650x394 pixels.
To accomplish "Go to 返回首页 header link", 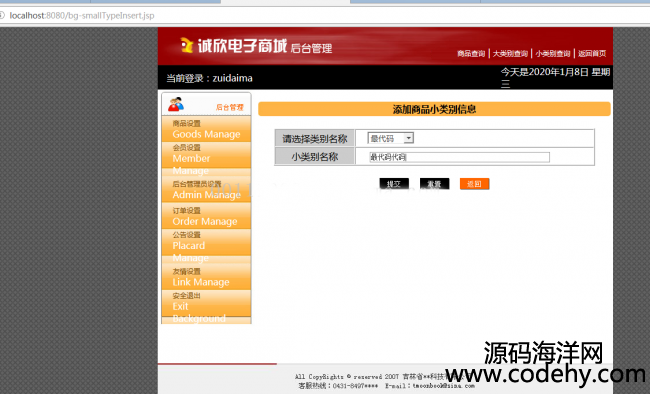I will coord(592,54).
